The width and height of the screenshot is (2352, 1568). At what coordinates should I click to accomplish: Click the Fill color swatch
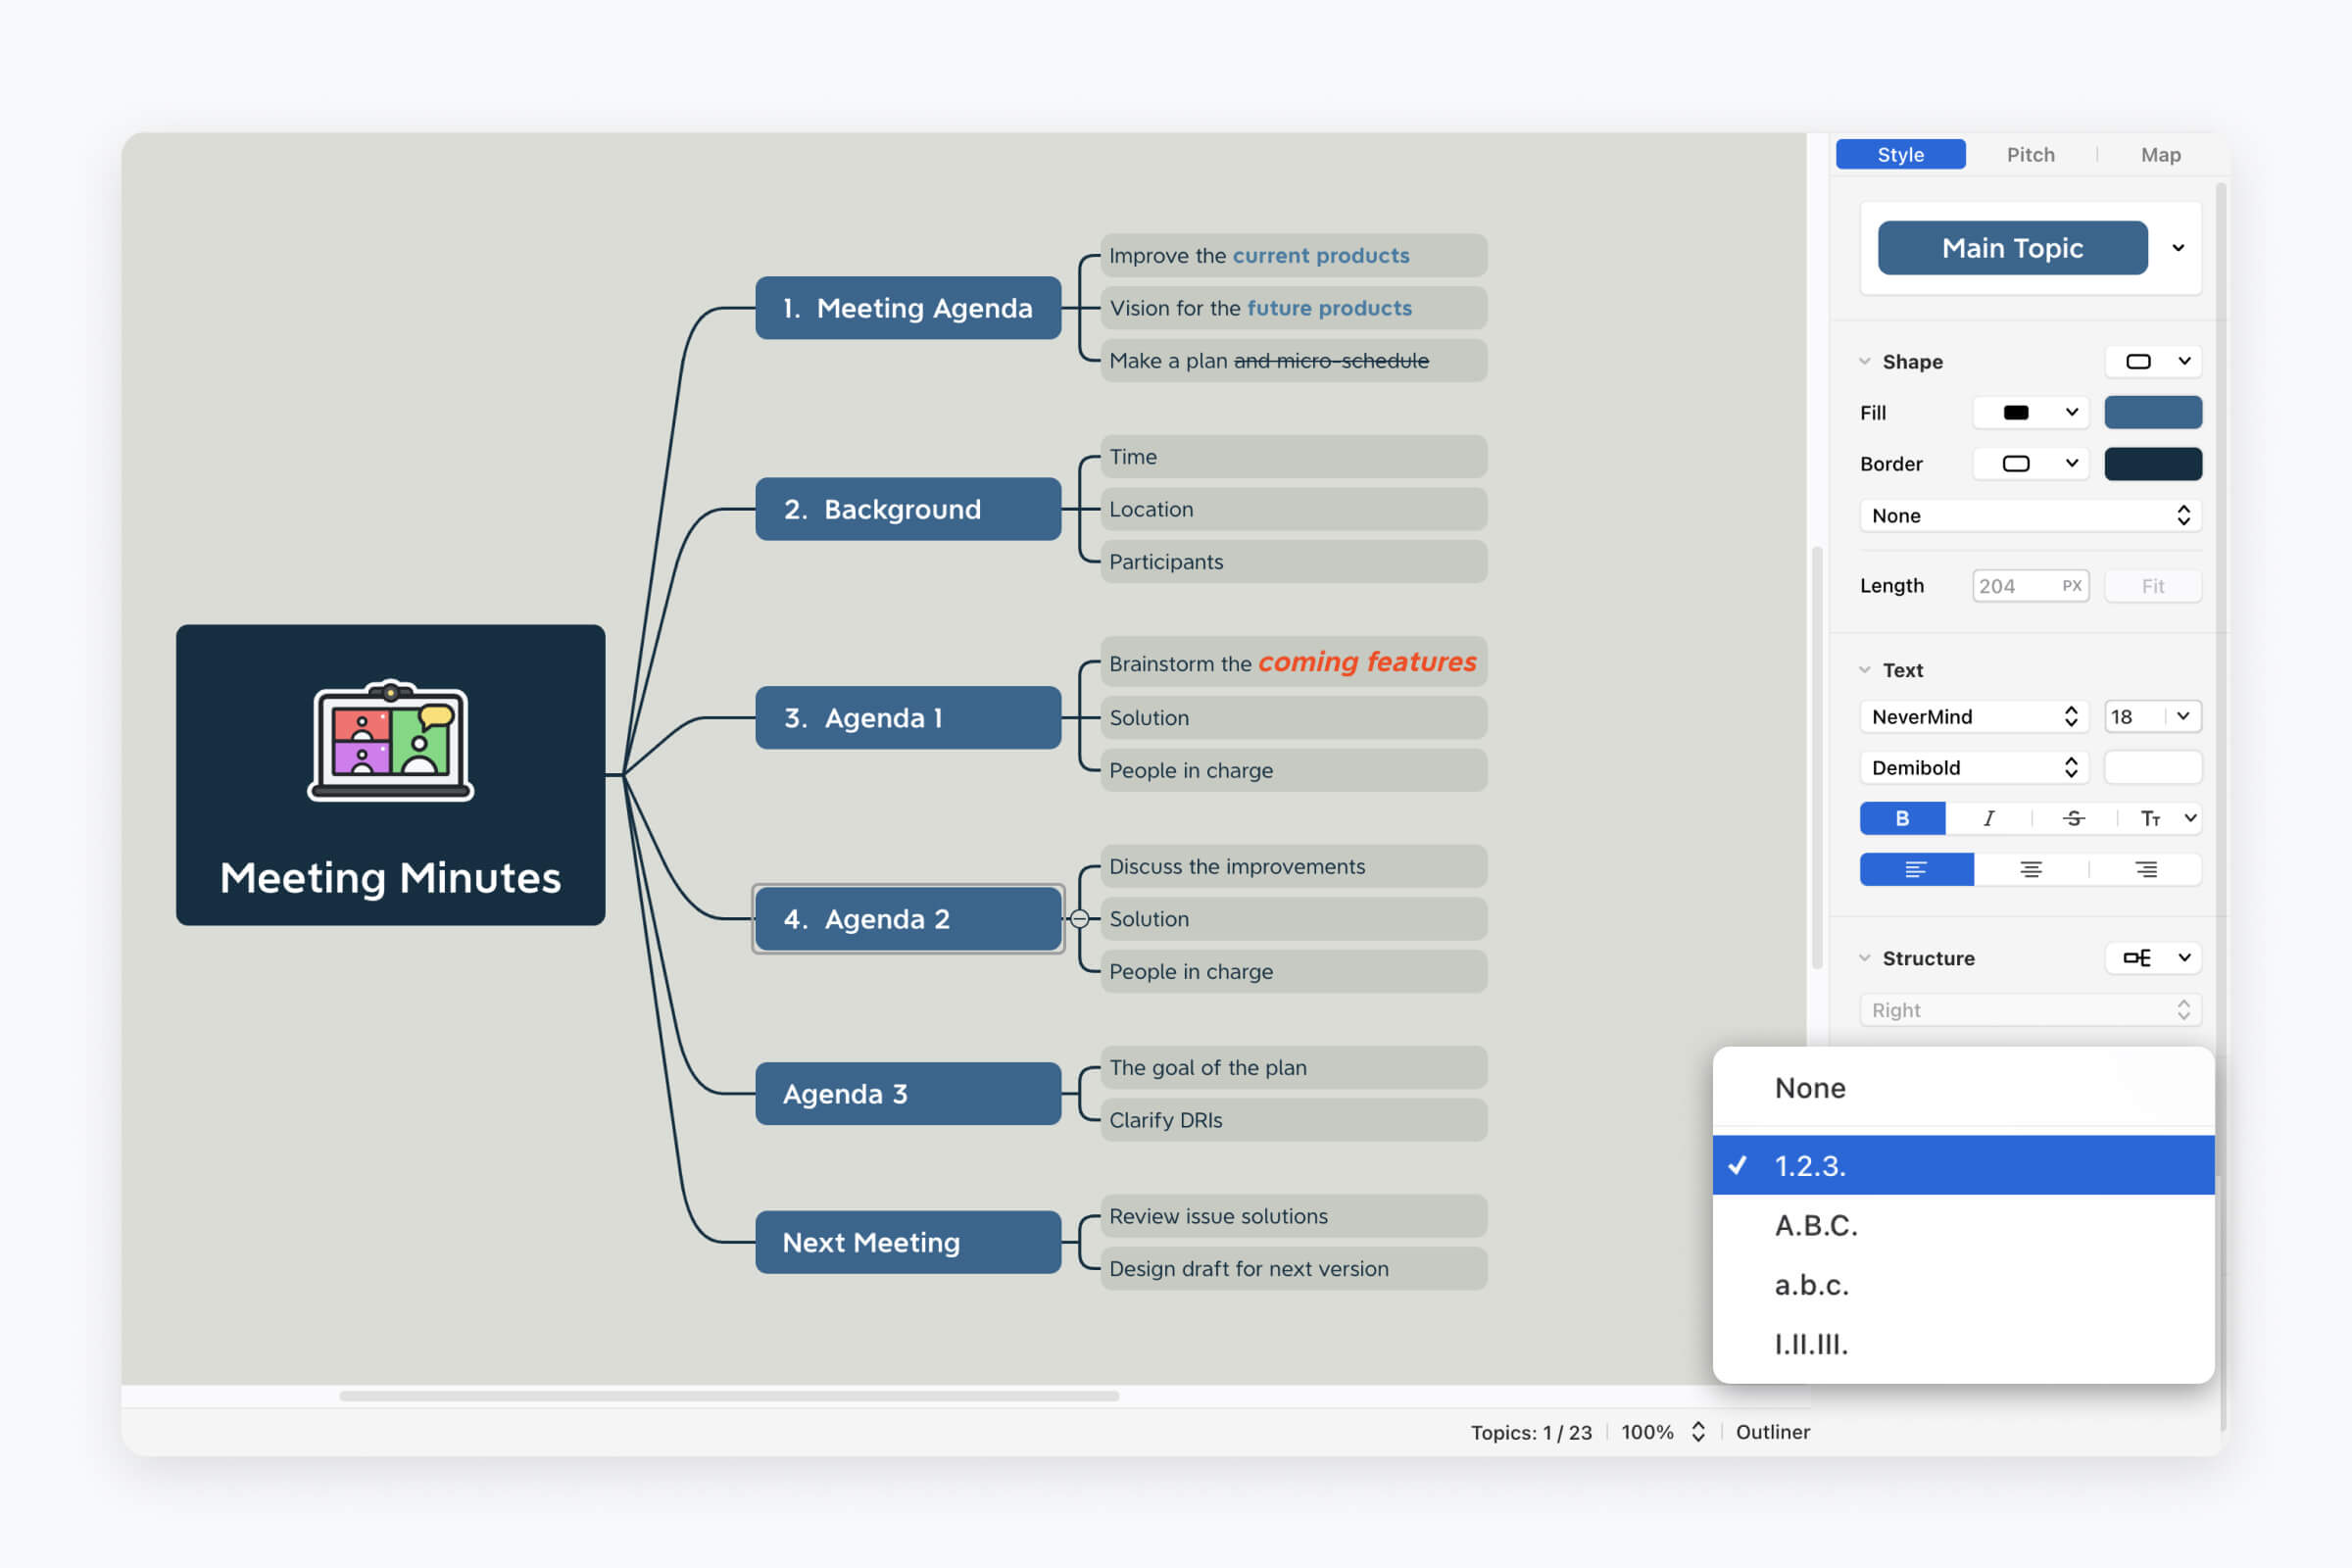coord(2153,412)
